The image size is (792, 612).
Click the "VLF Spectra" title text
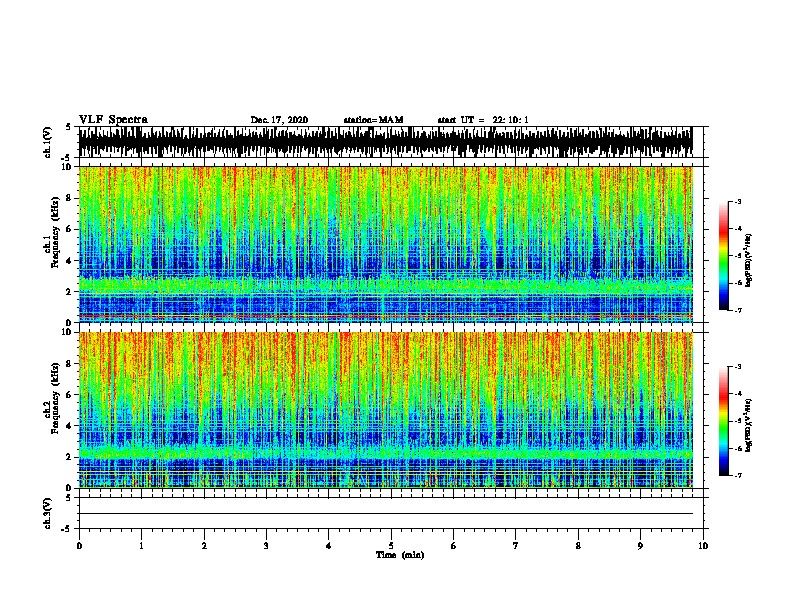pyautogui.click(x=113, y=119)
